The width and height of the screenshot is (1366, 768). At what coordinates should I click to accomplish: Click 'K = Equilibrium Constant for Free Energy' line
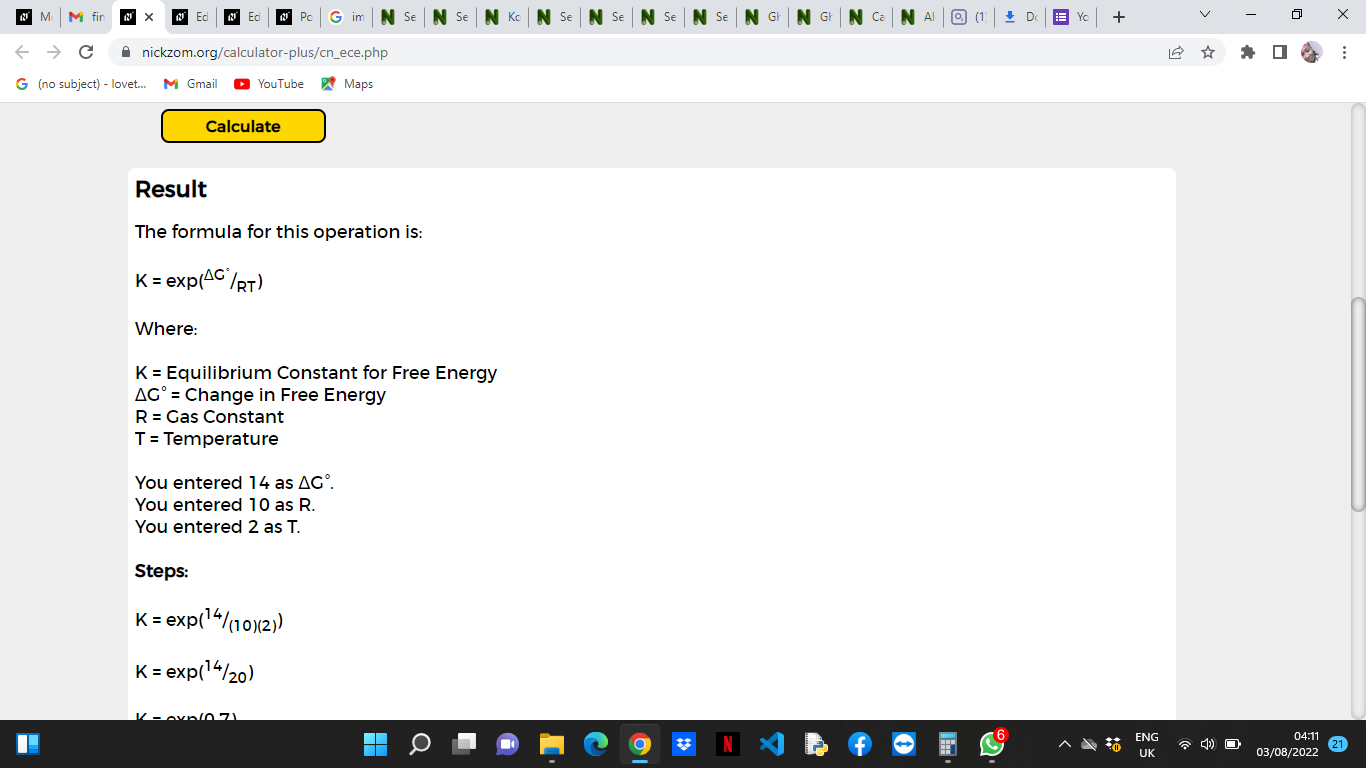(x=316, y=373)
